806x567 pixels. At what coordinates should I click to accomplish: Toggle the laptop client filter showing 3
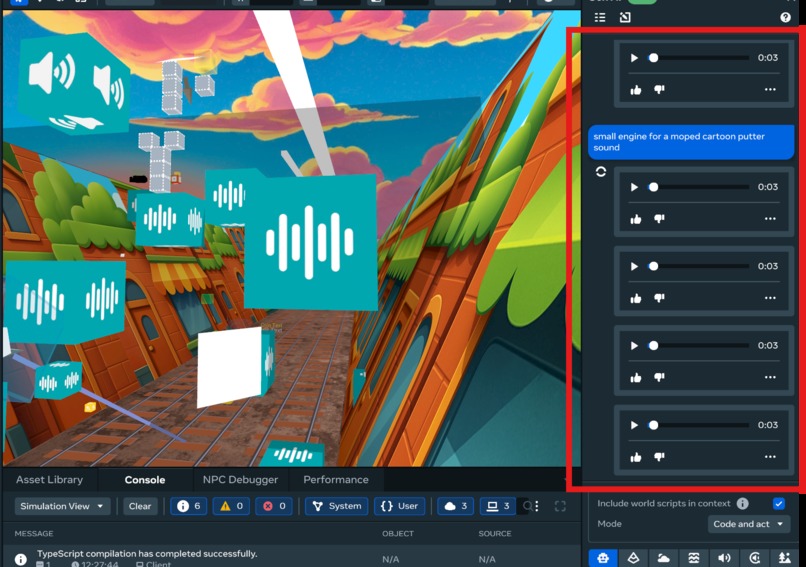pos(498,506)
